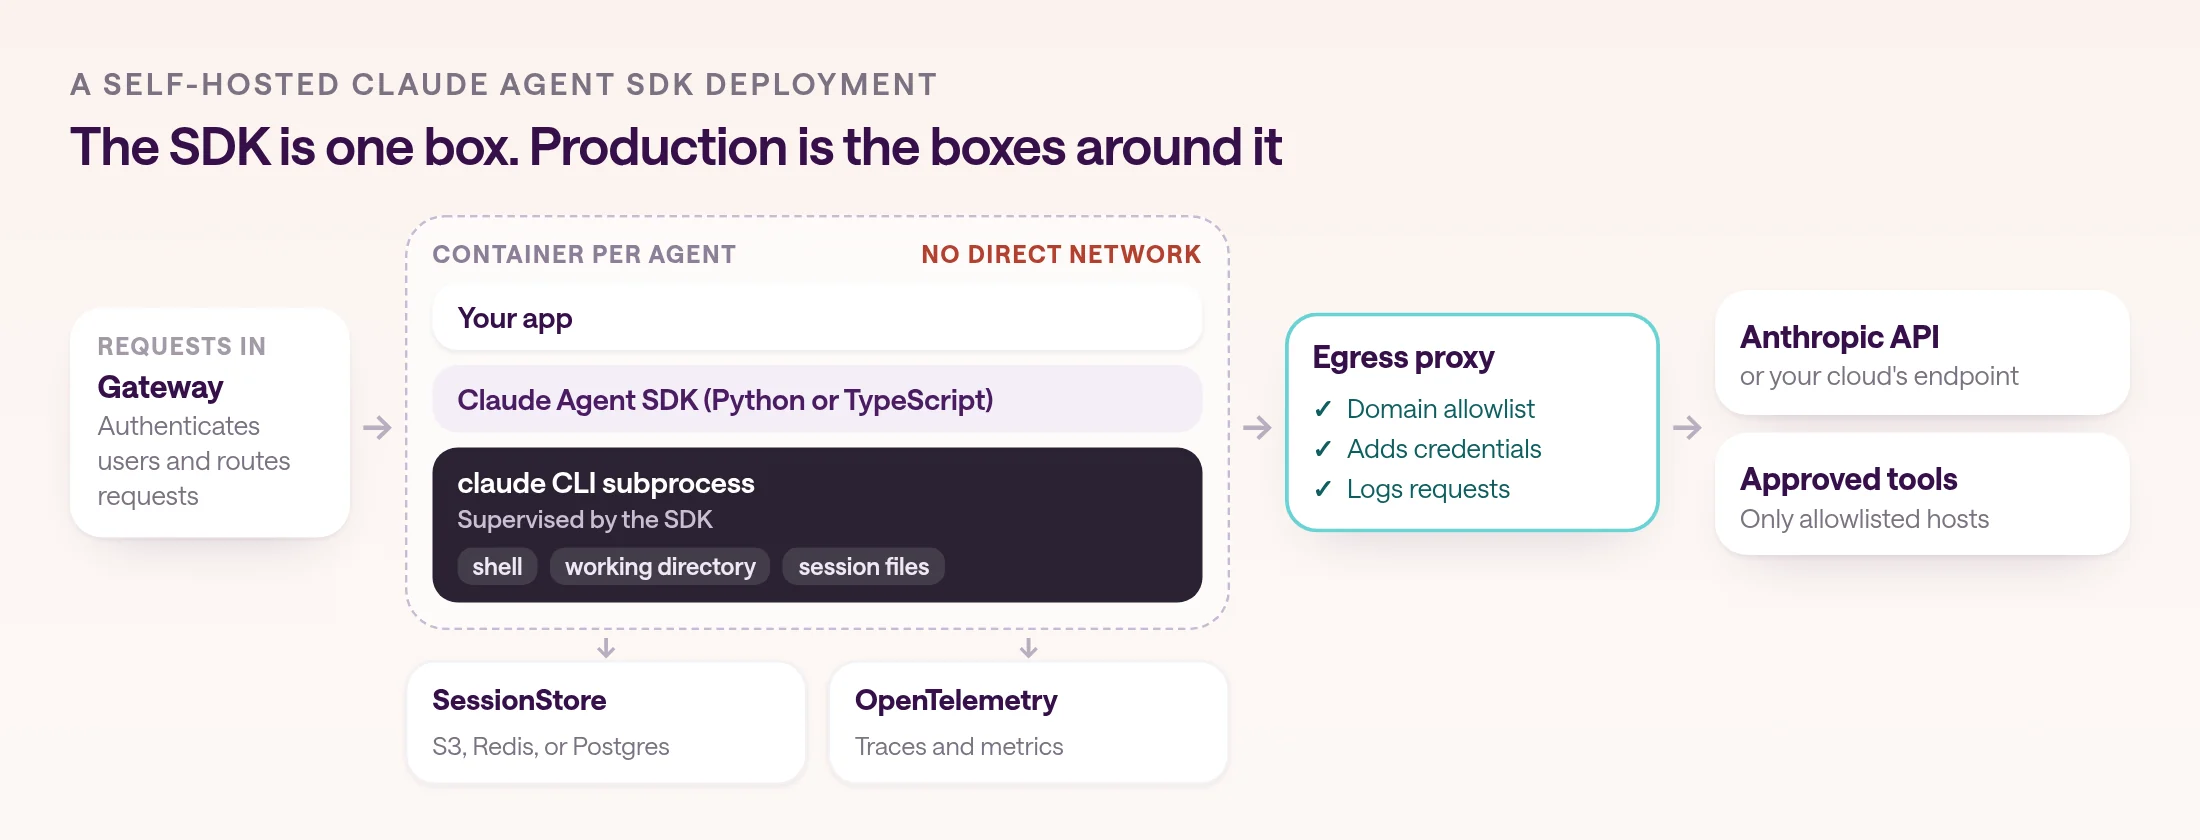Select the 'shell' chip
This screenshot has width=2200, height=840.
497,567
